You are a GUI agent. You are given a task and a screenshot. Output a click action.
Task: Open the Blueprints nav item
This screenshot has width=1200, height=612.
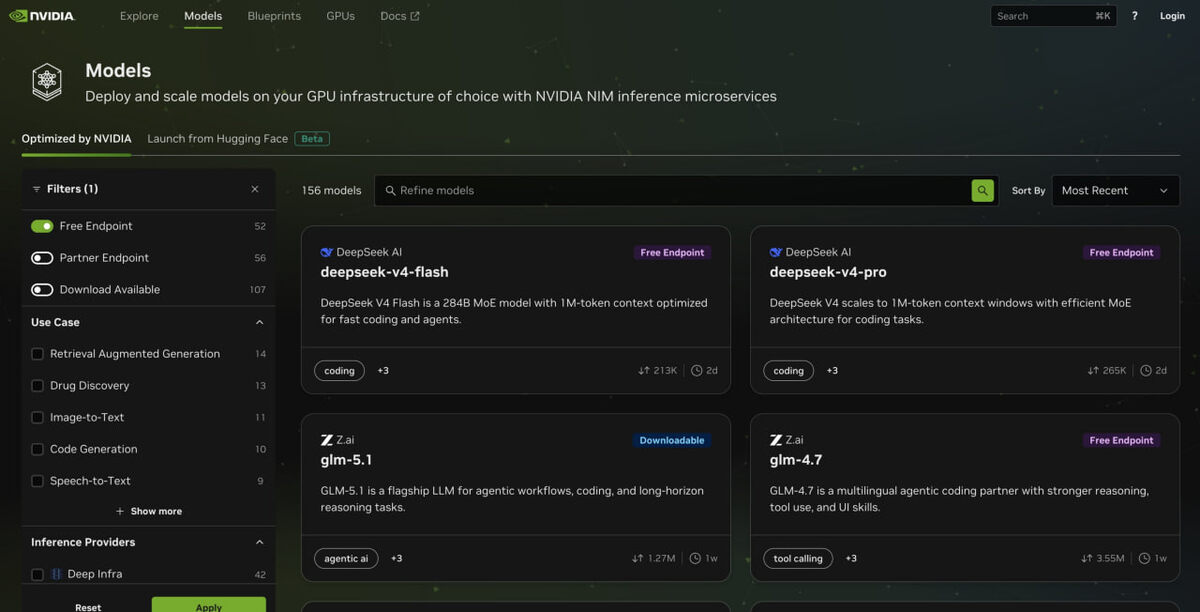(x=274, y=16)
